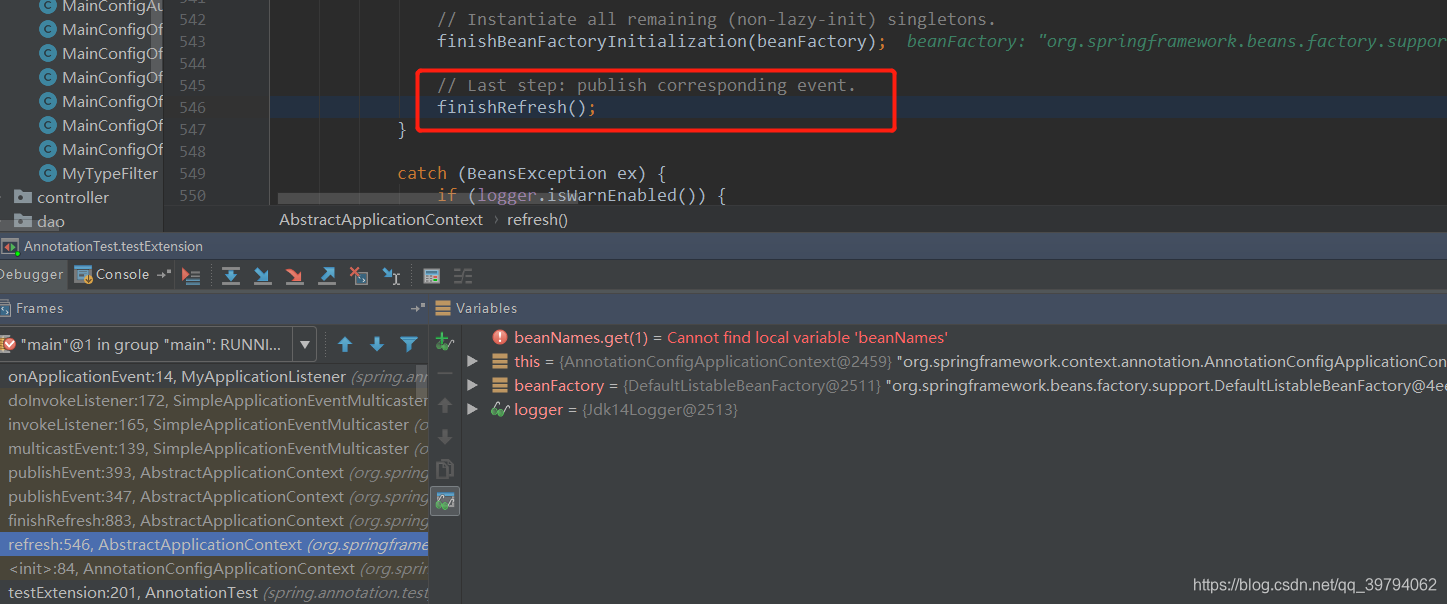Select frame doInvokeListener:172
Screen dimensions: 1447x604
click(214, 401)
